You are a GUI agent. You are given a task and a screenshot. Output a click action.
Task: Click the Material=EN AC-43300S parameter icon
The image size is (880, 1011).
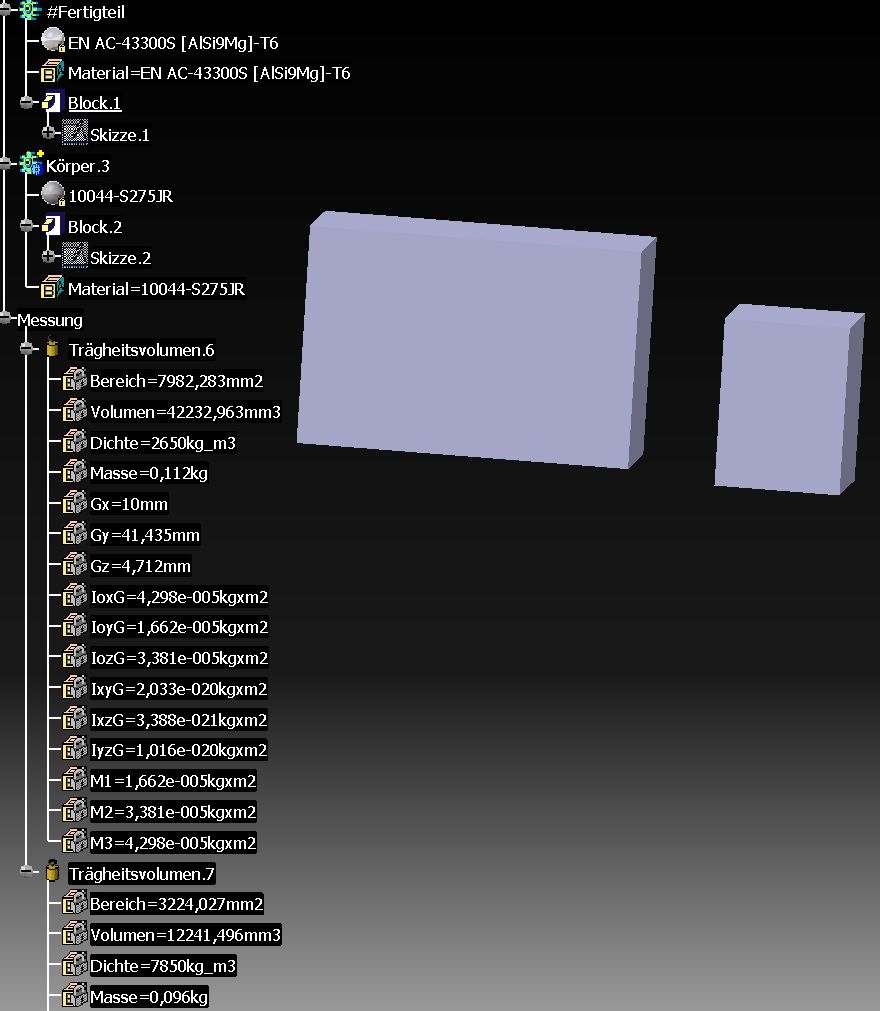[52, 72]
